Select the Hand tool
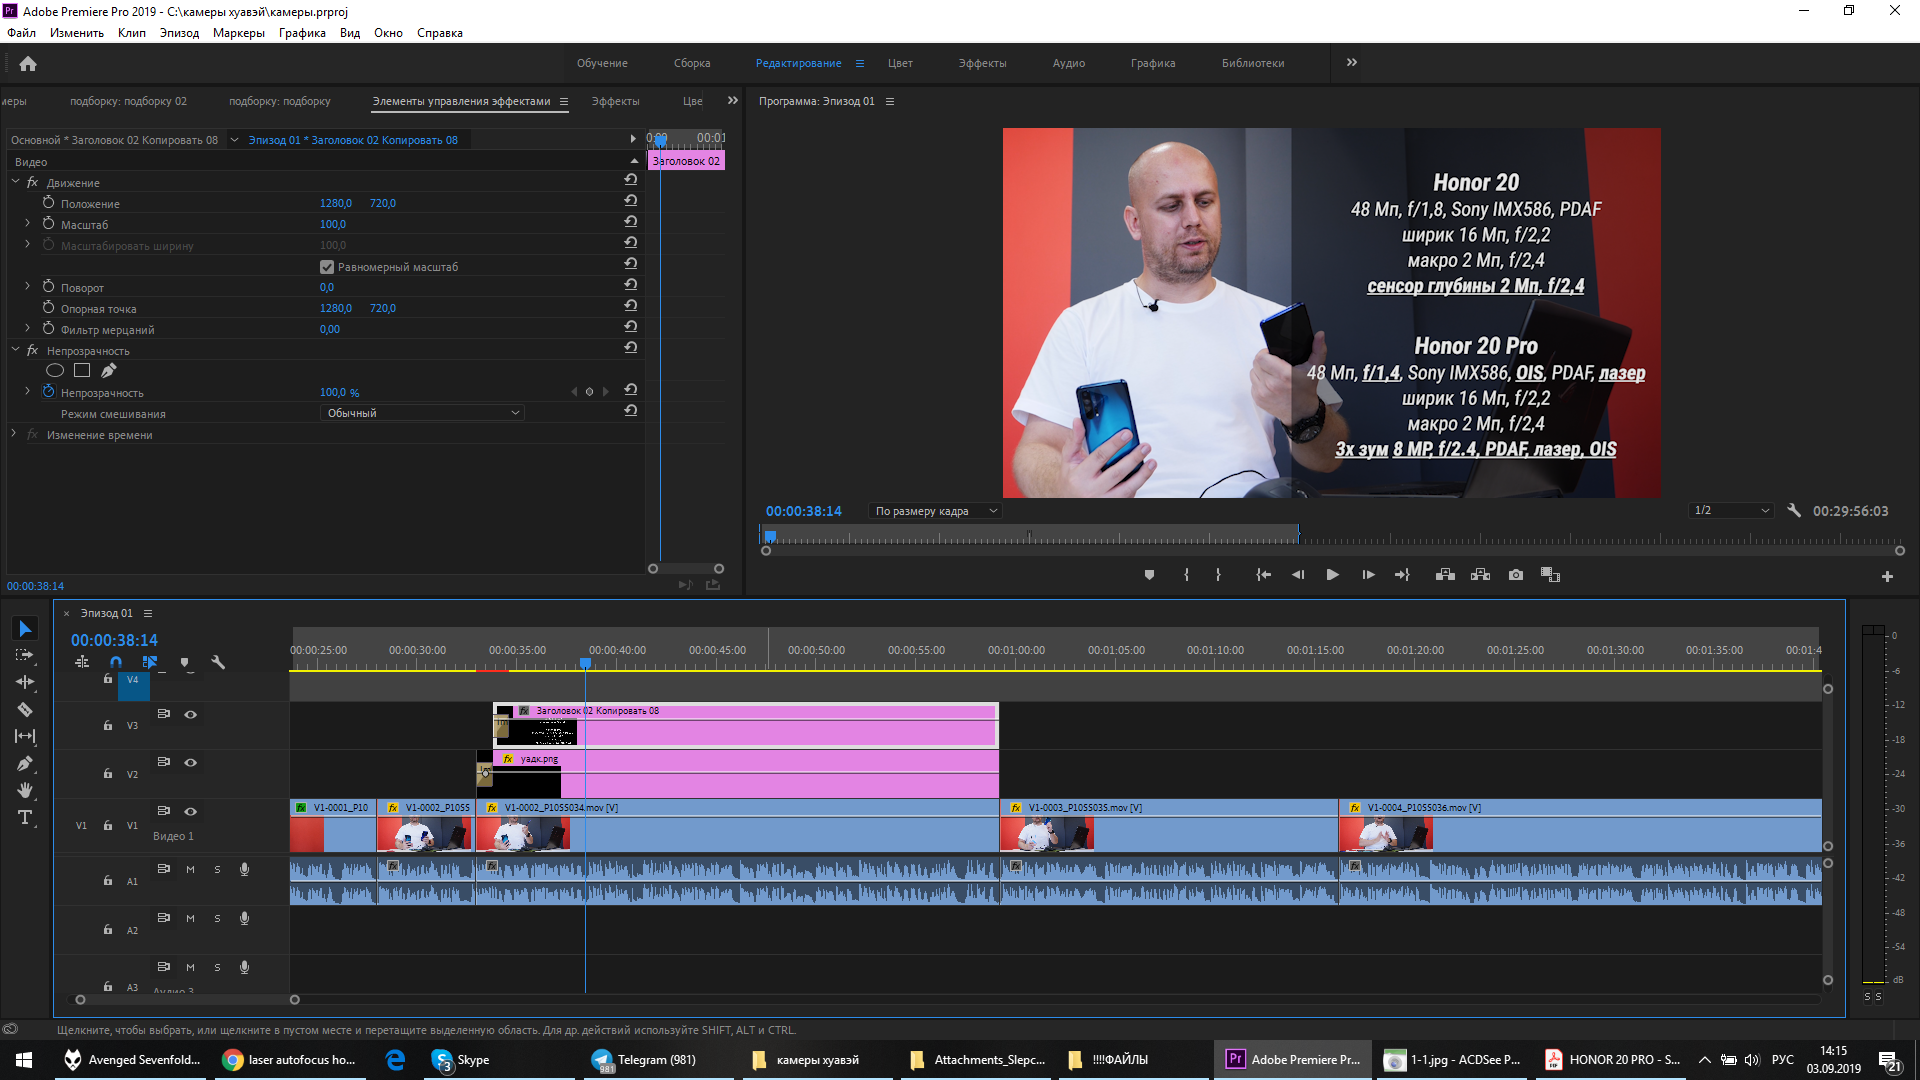 pos(25,790)
